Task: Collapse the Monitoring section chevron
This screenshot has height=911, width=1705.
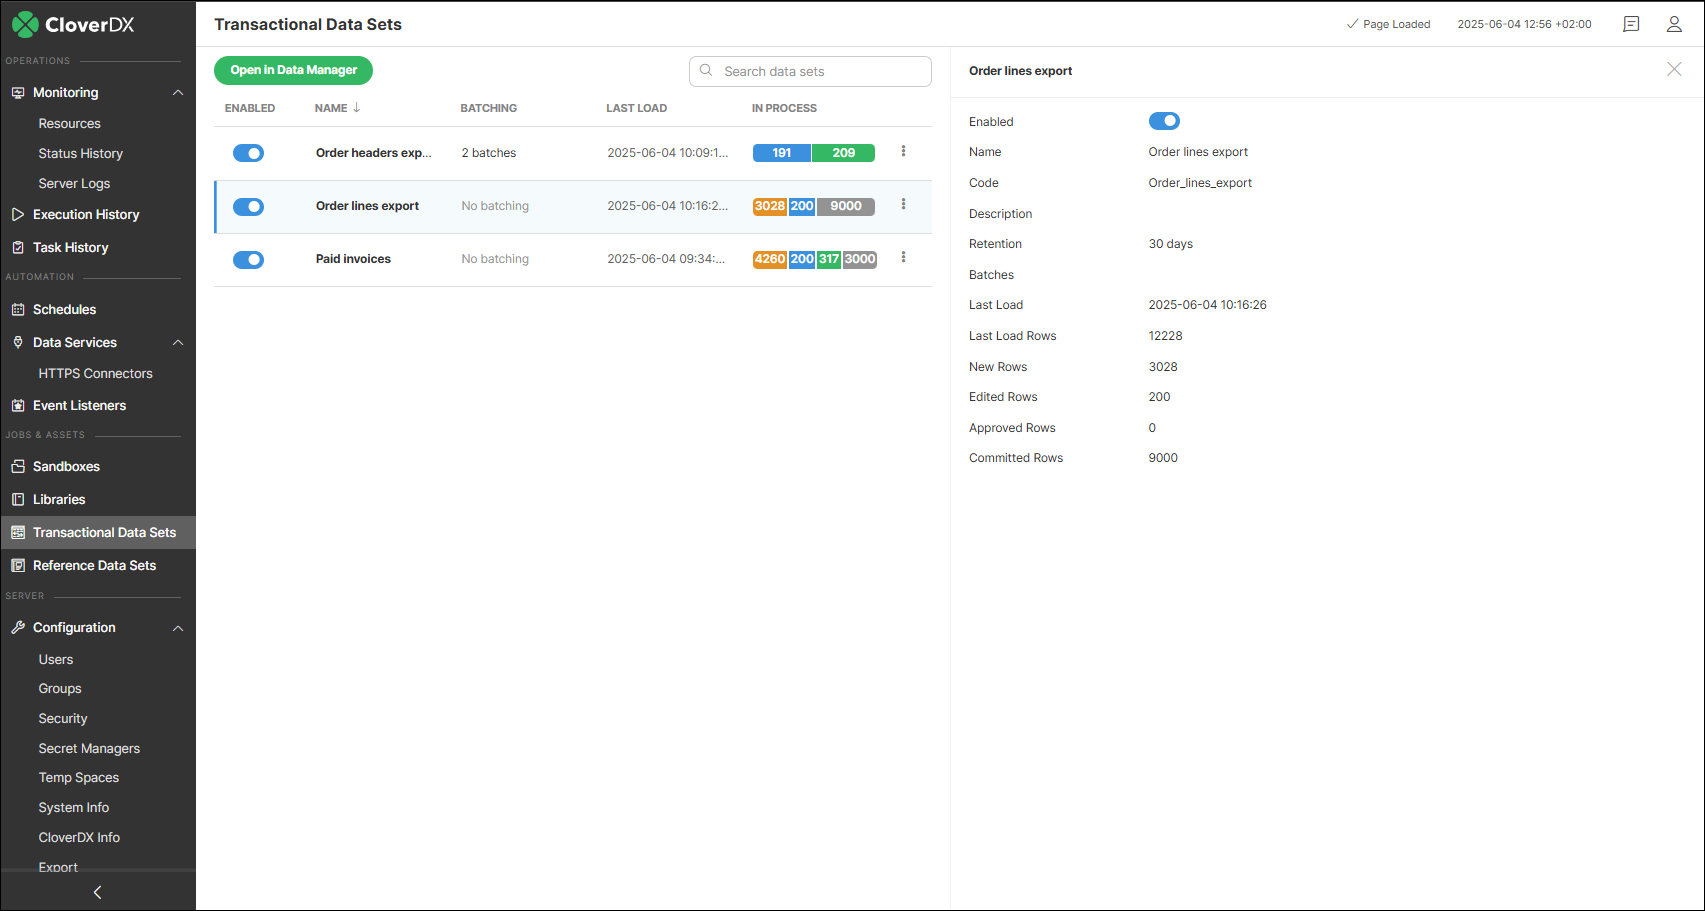Action: (178, 92)
